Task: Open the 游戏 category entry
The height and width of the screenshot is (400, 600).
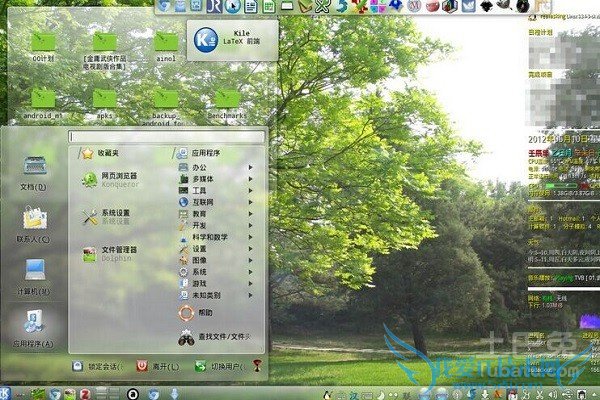Action: 215,284
